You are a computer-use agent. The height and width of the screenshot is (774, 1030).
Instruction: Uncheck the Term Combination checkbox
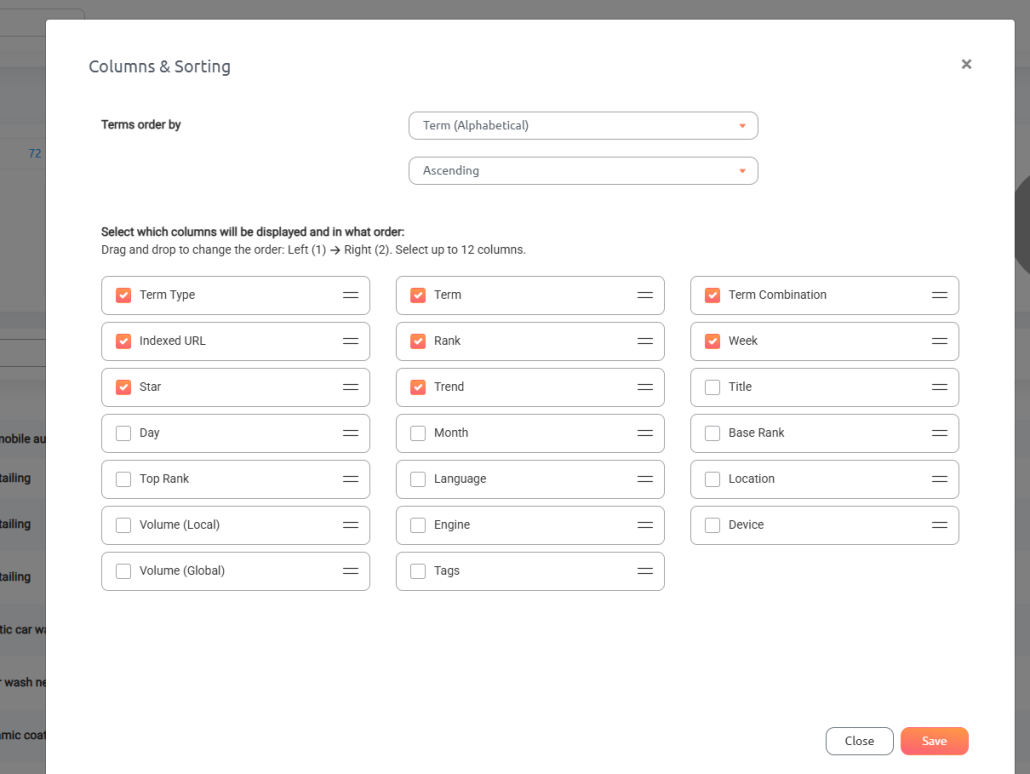712,295
